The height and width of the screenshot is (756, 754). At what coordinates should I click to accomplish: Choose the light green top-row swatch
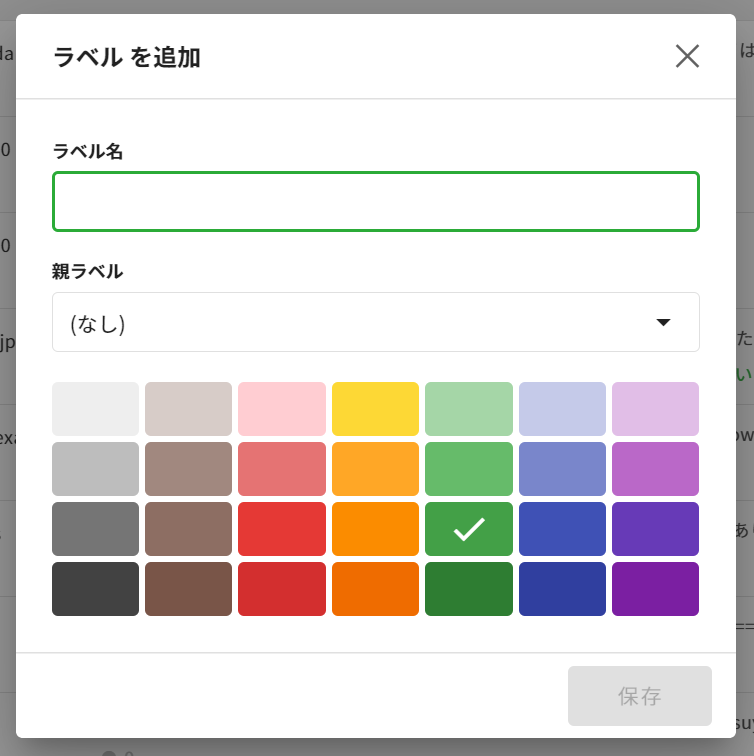469,409
